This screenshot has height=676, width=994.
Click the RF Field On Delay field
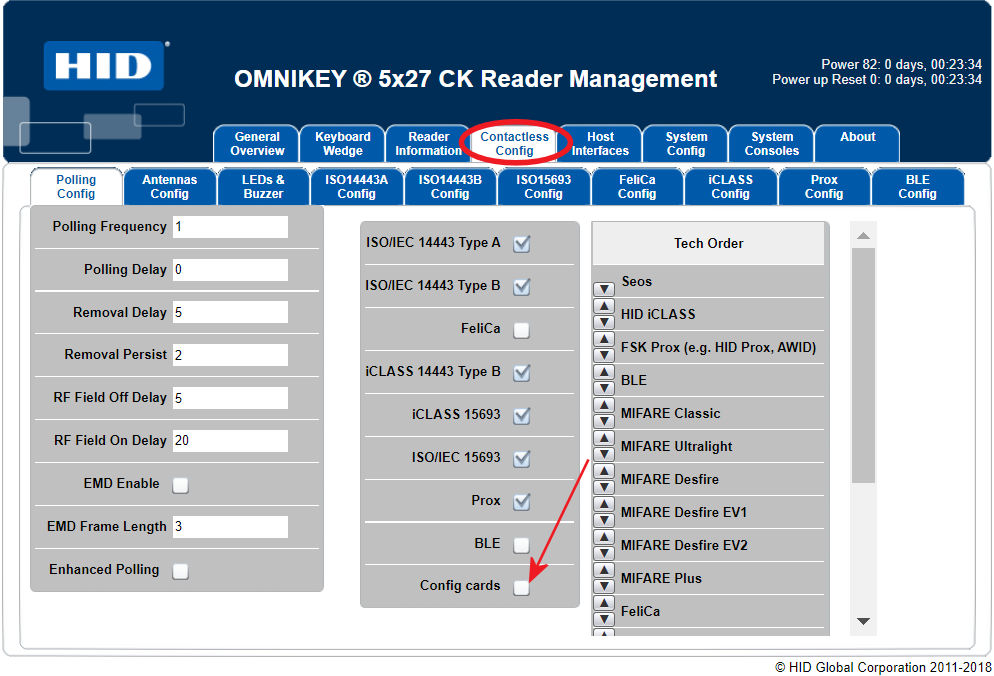pyautogui.click(x=230, y=441)
